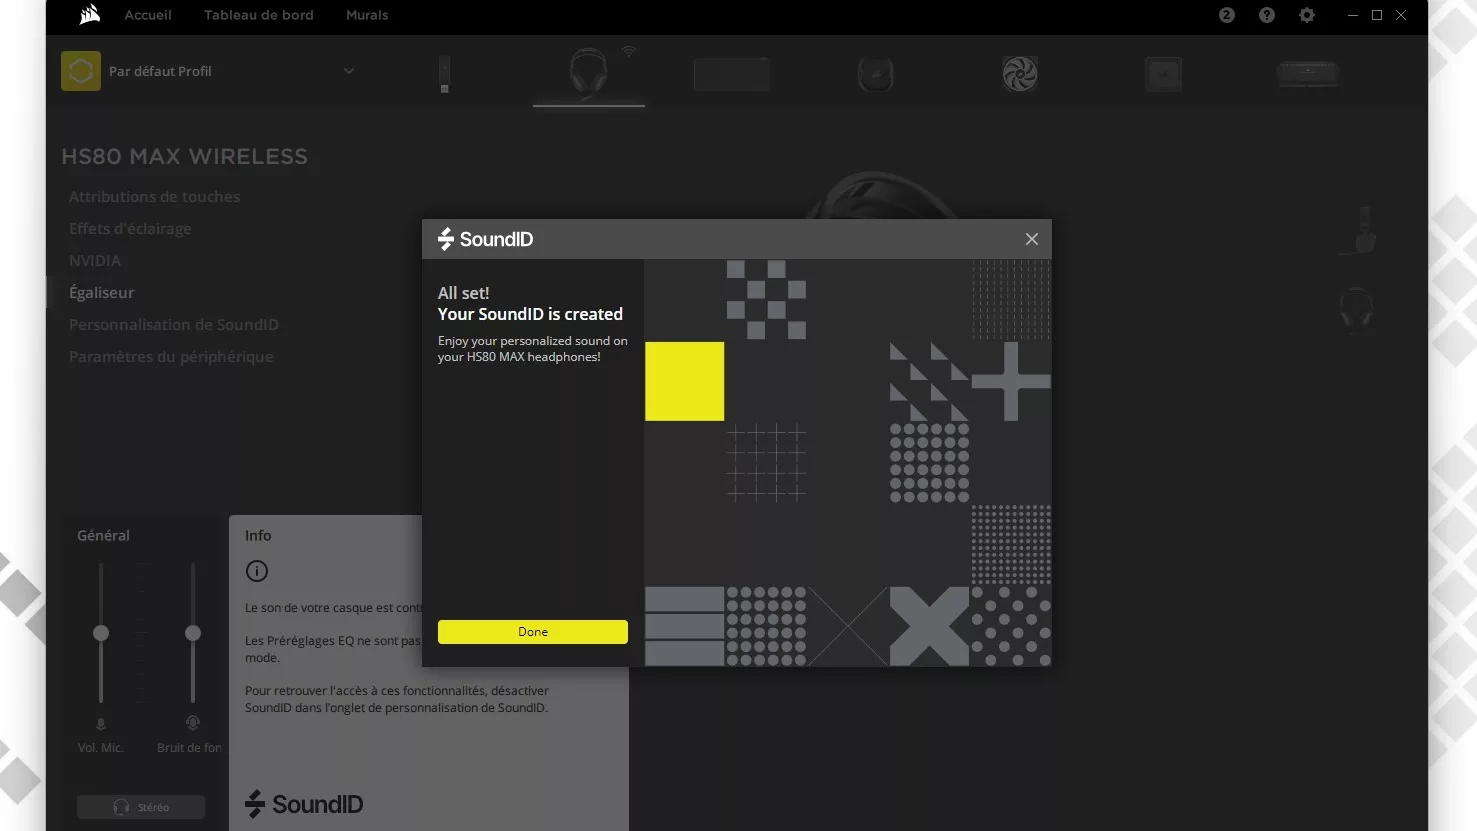Select the mouse device icon
The image size is (1477, 831).
click(875, 74)
